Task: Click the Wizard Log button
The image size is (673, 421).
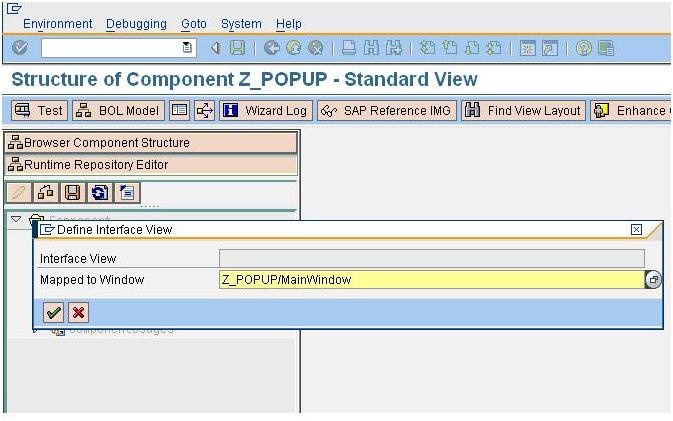Action: click(266, 111)
